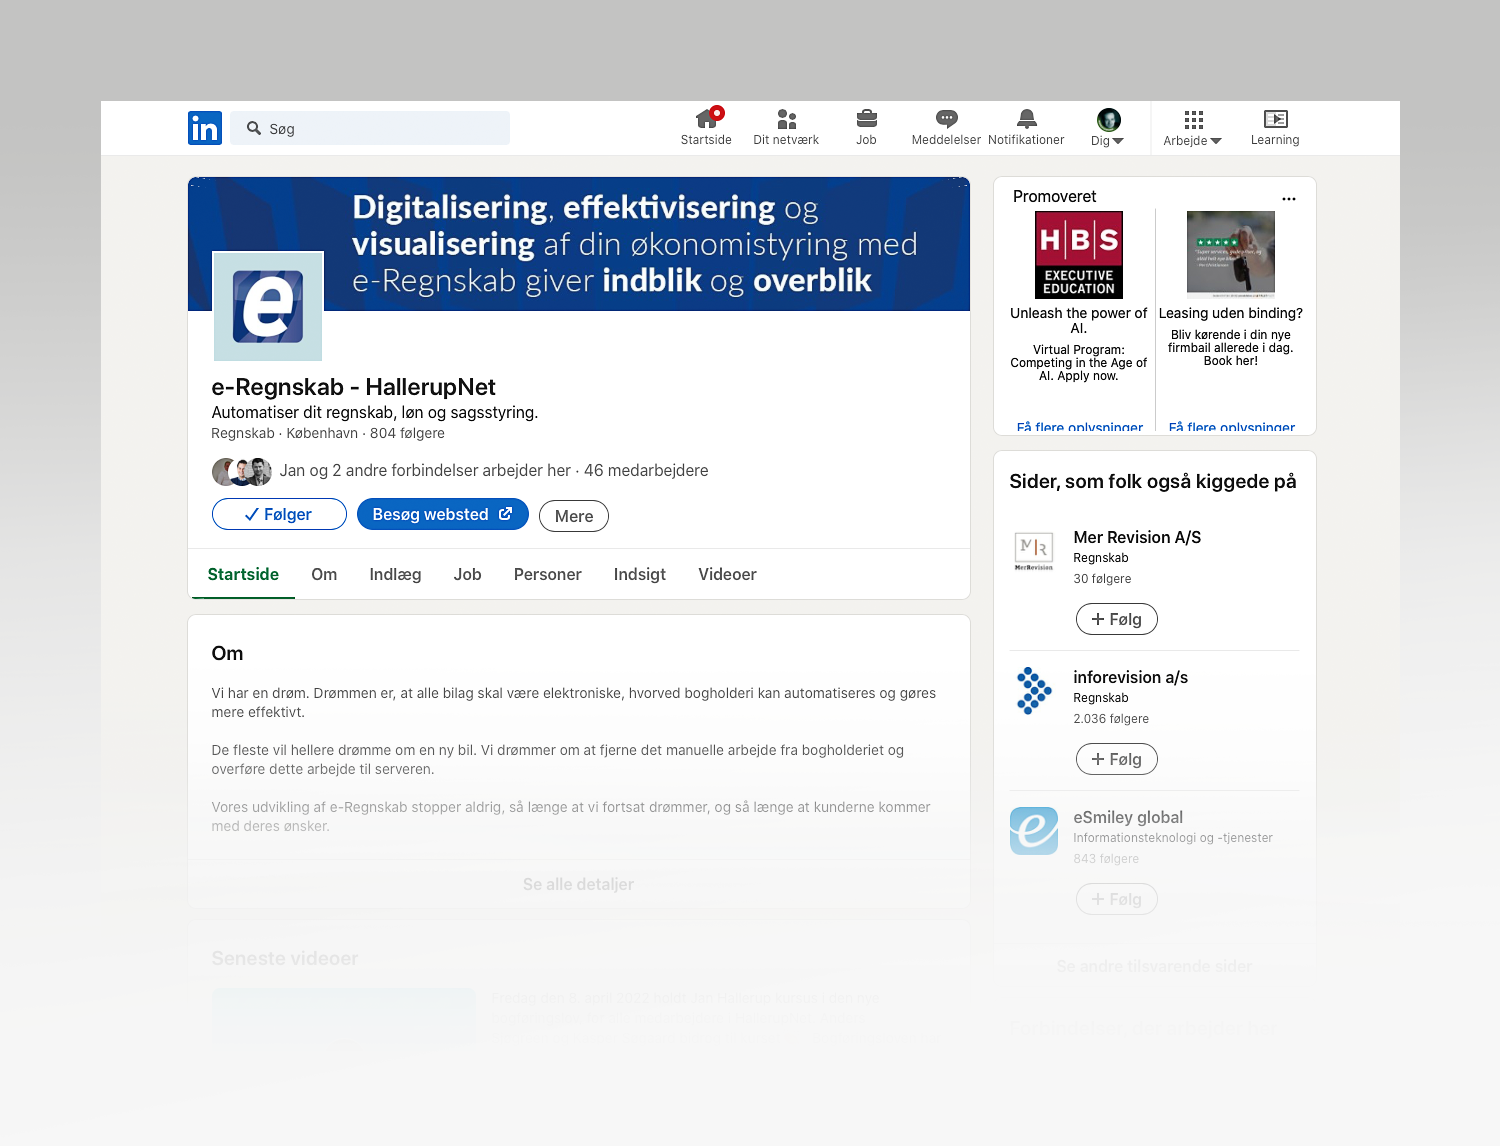
Task: Focus the Søg search field
Action: 370,128
